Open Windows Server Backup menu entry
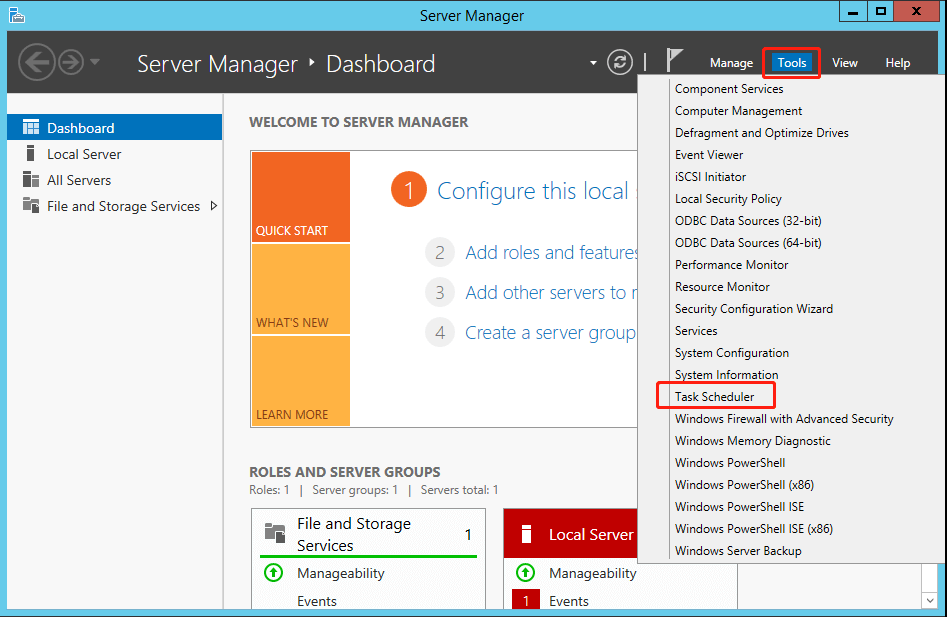 tap(738, 551)
